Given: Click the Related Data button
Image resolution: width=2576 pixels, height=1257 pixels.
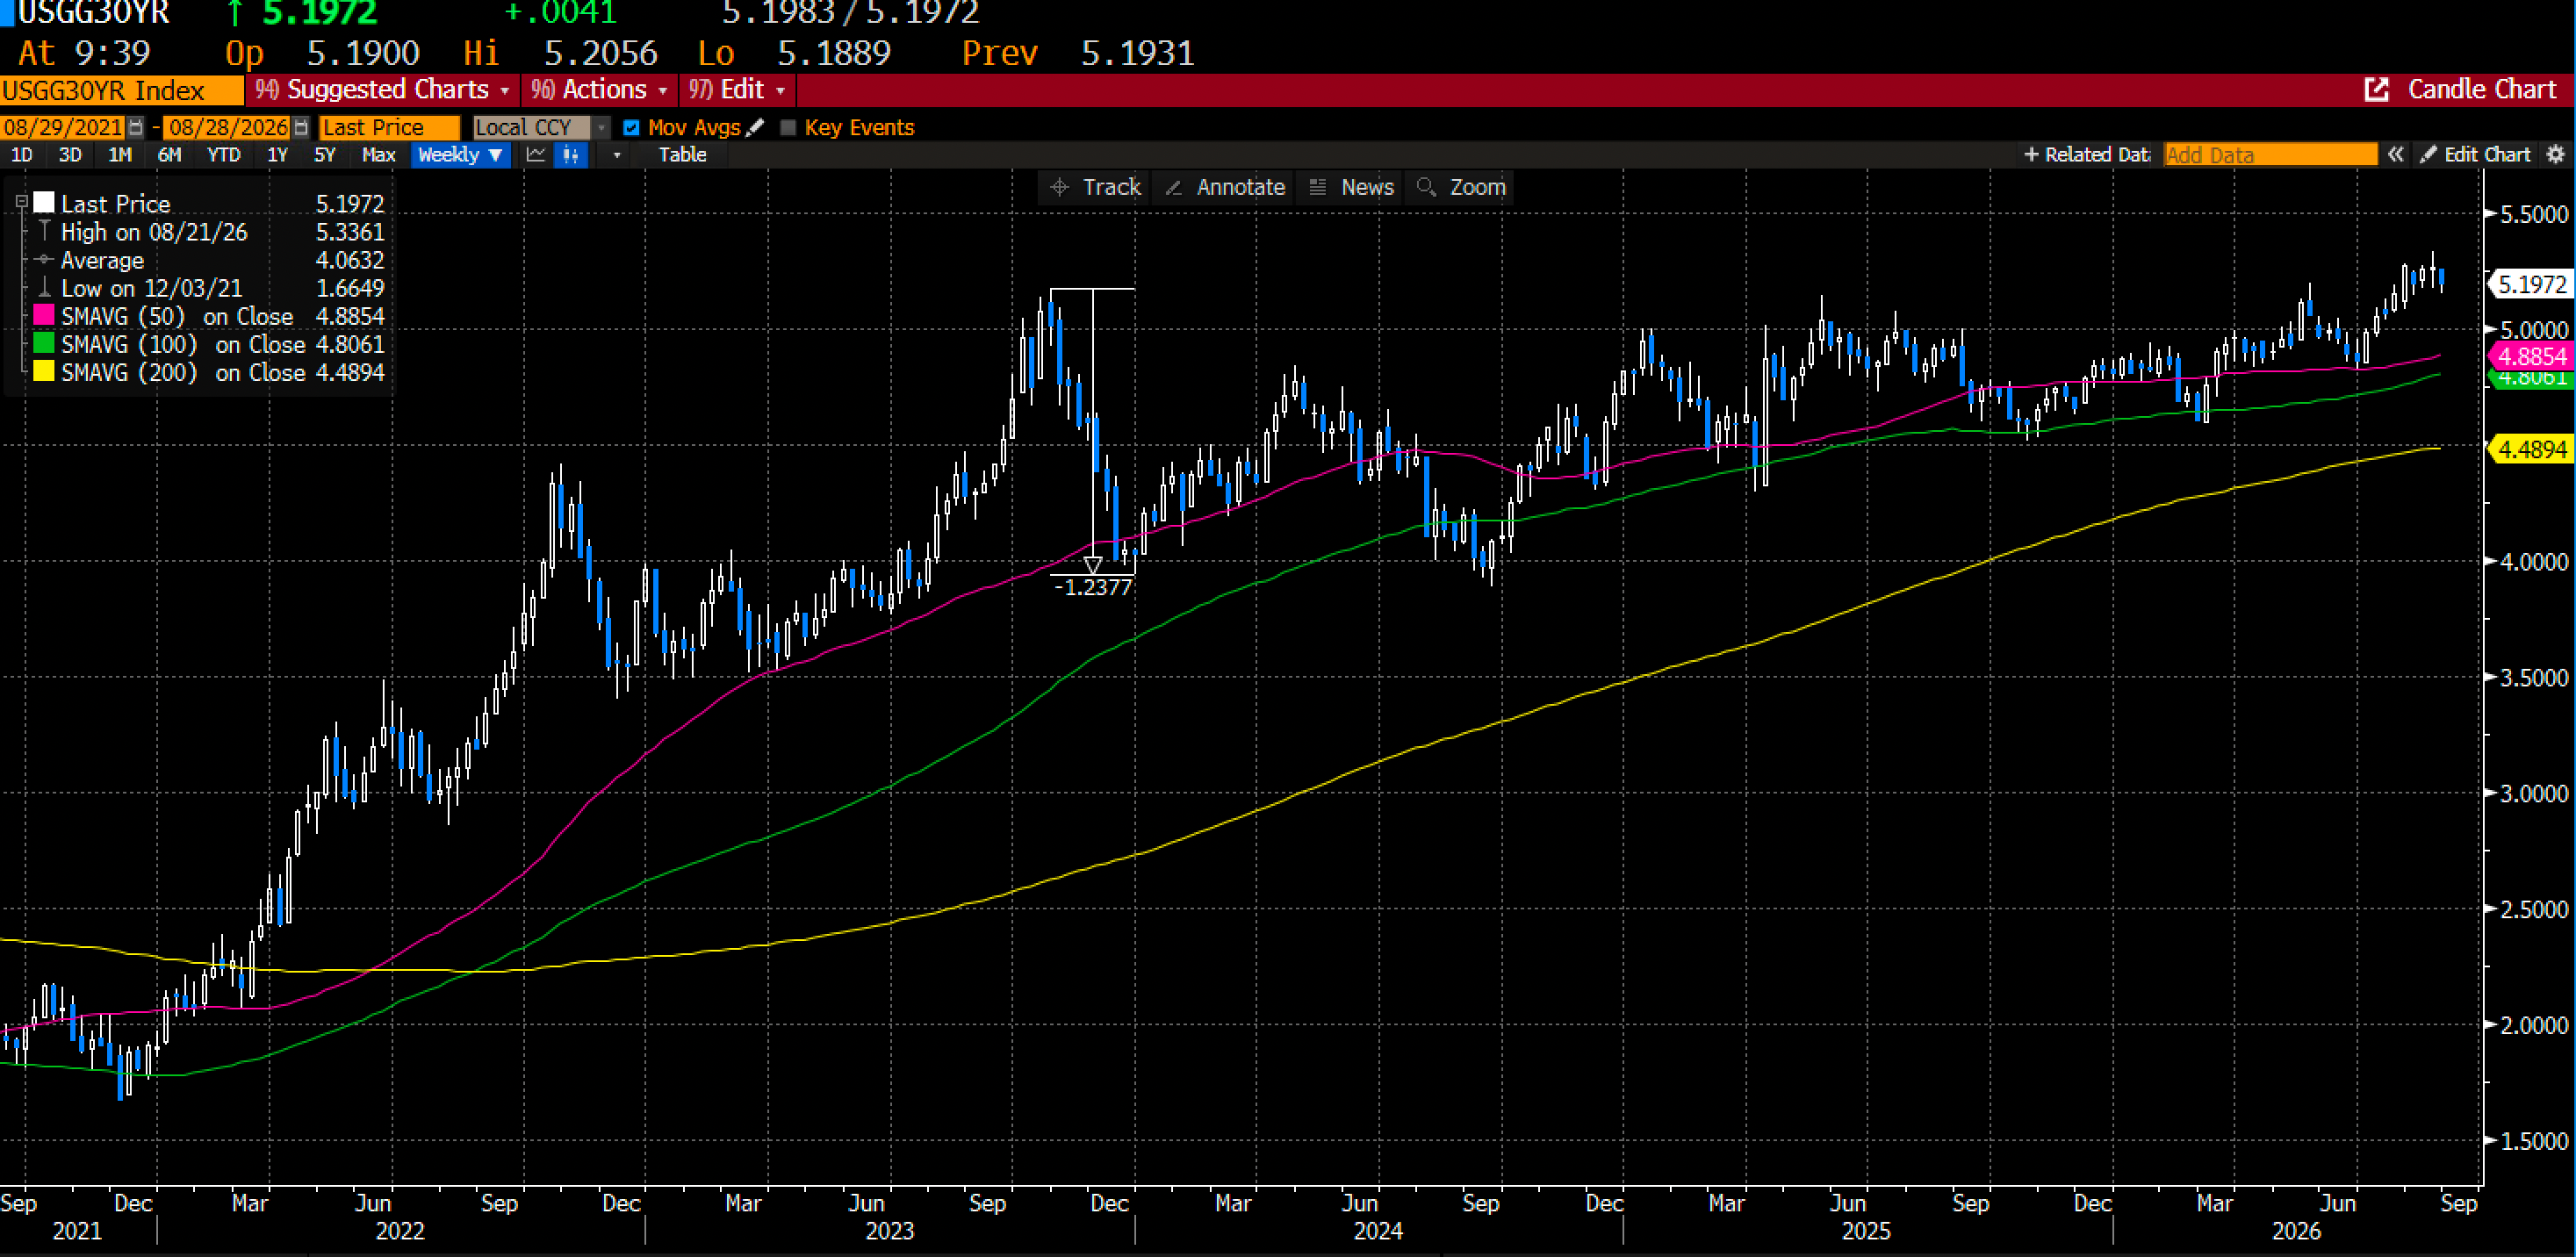Looking at the screenshot, I should (2086, 154).
